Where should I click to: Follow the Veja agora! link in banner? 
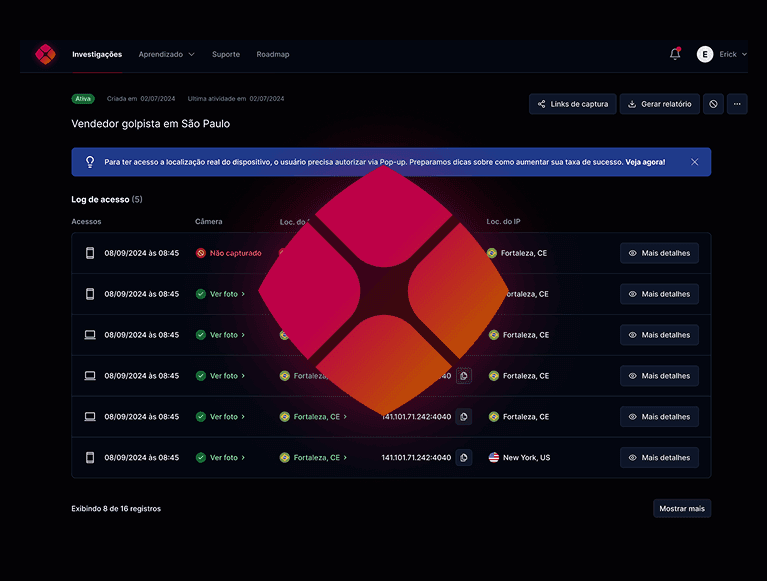(645, 162)
